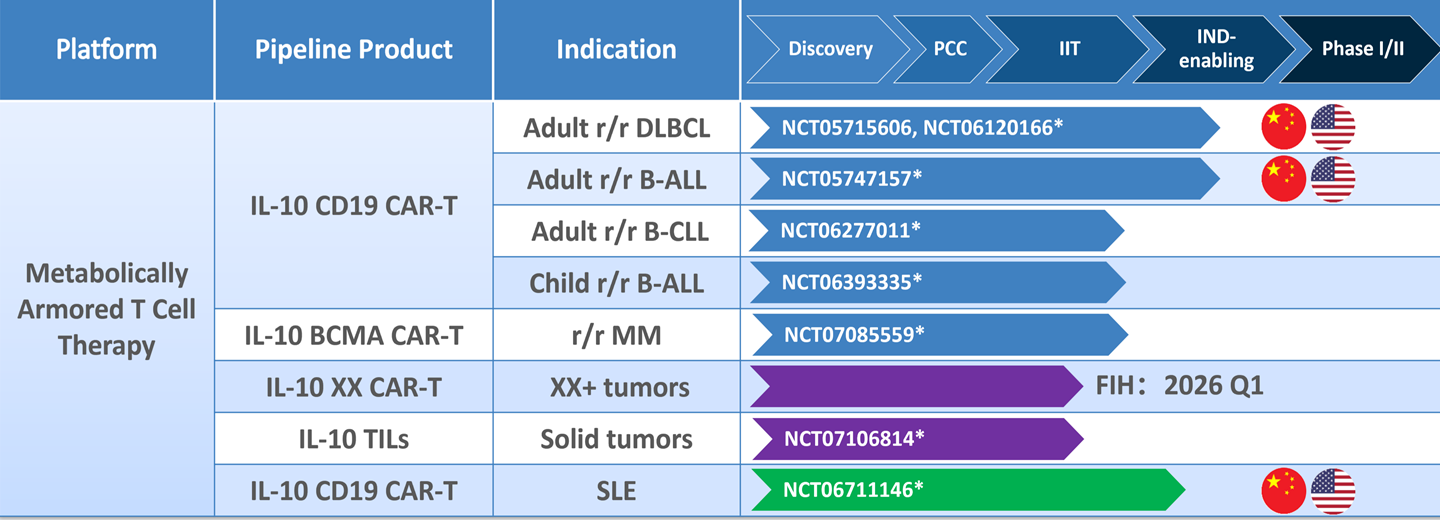Image resolution: width=1440 pixels, height=520 pixels.
Task: Click the IL-10 BCMA CAR-T product cell
Action: click(353, 335)
